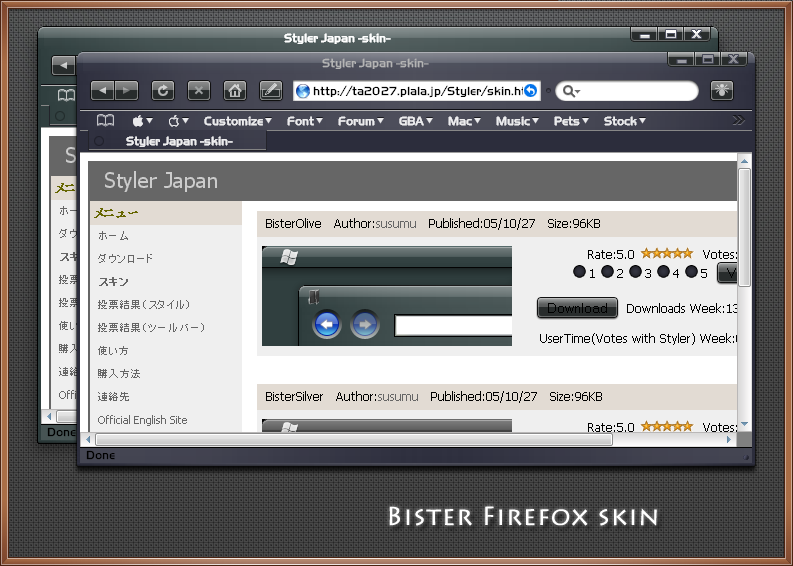Select rating 3 radio for BisterOlive
793x566 pixels.
[x=635, y=272]
